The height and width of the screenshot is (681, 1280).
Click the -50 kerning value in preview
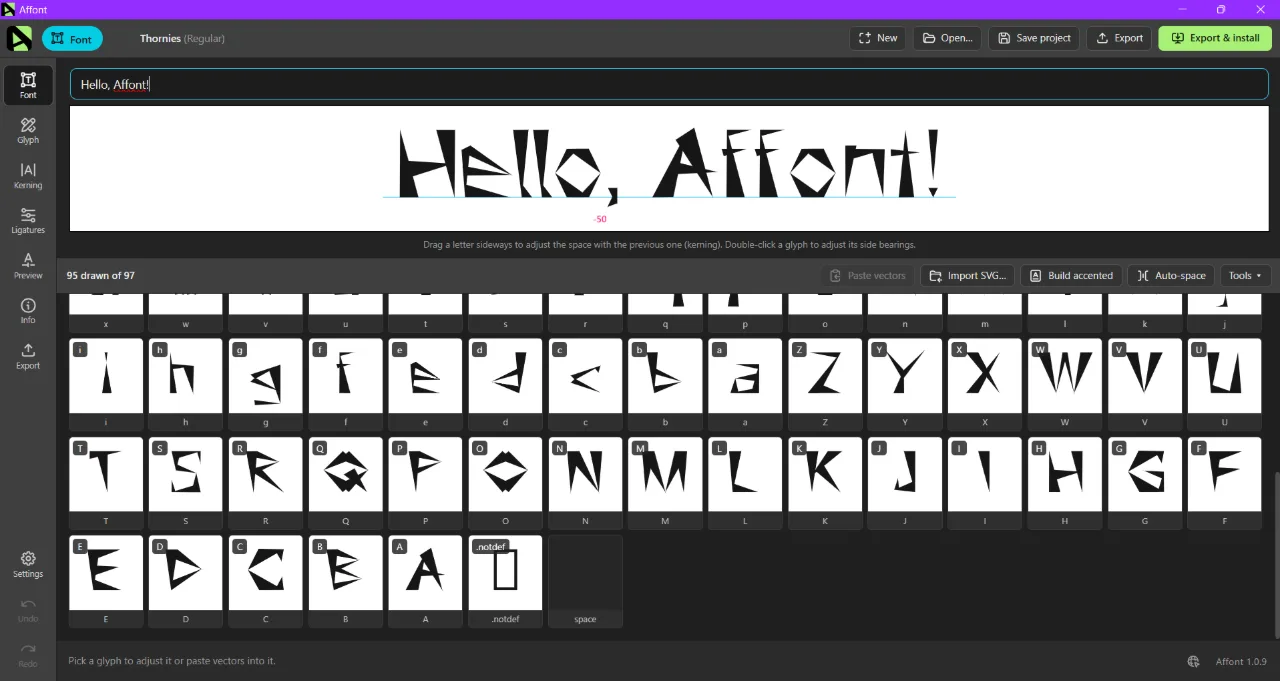[x=600, y=219]
